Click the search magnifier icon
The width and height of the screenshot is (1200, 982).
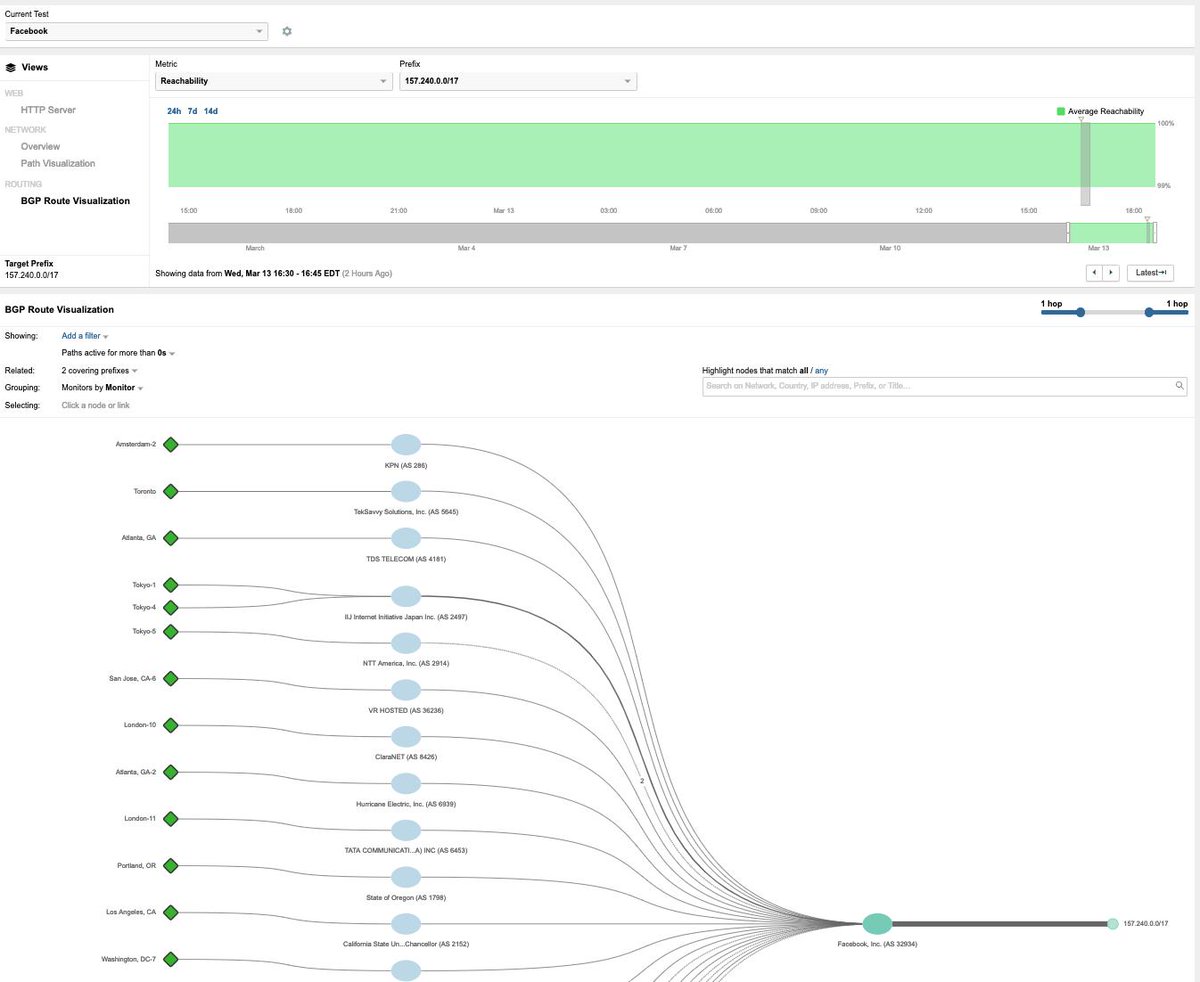click(x=1179, y=386)
